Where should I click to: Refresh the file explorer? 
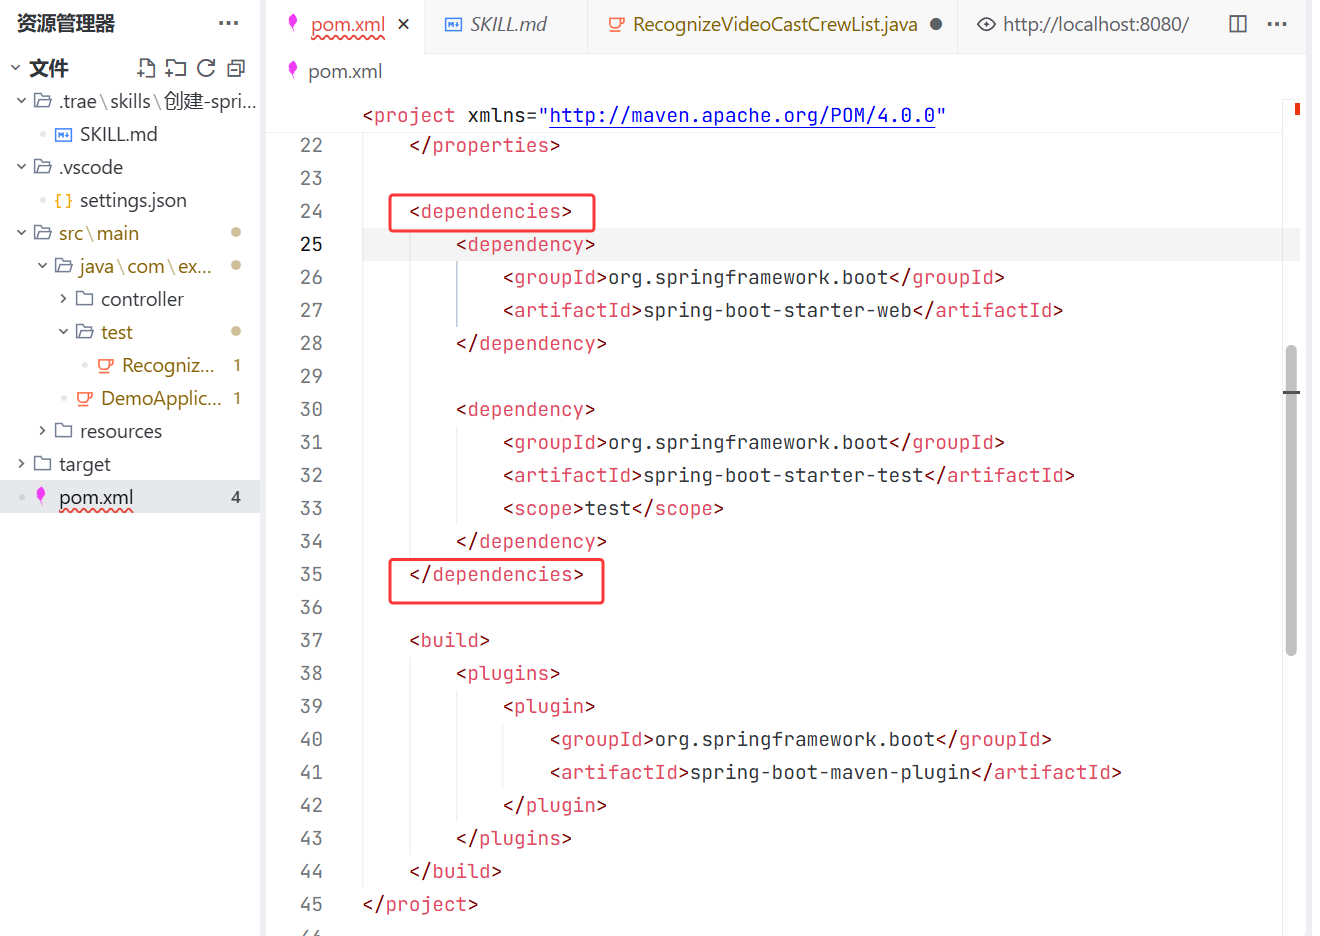[206, 68]
